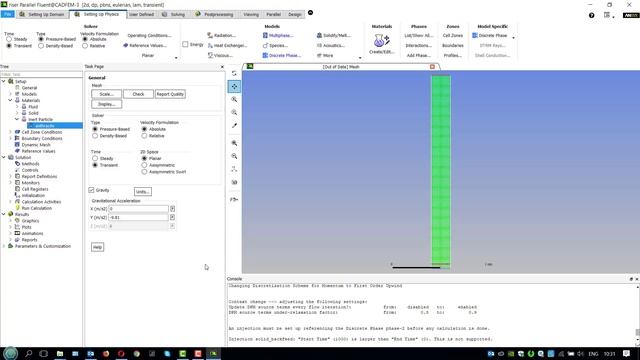This screenshot has height=360, width=640.
Task: Click the Multiphase model icon
Action: pyautogui.click(x=265, y=36)
